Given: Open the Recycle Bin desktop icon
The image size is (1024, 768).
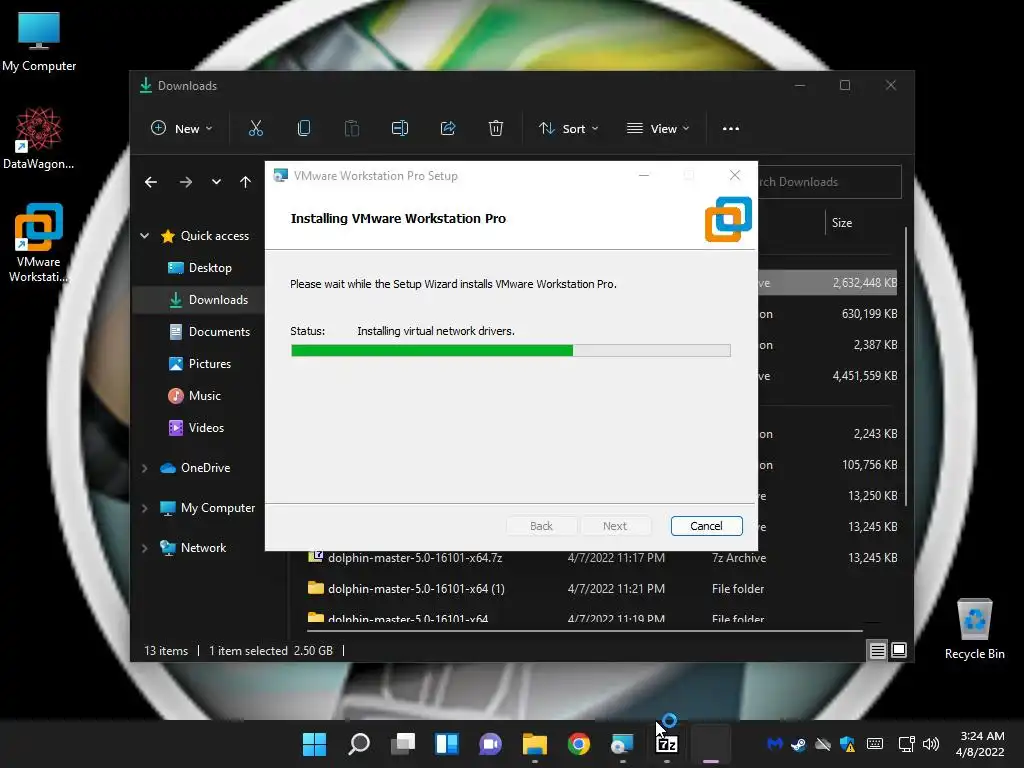Looking at the screenshot, I should pyautogui.click(x=974, y=629).
